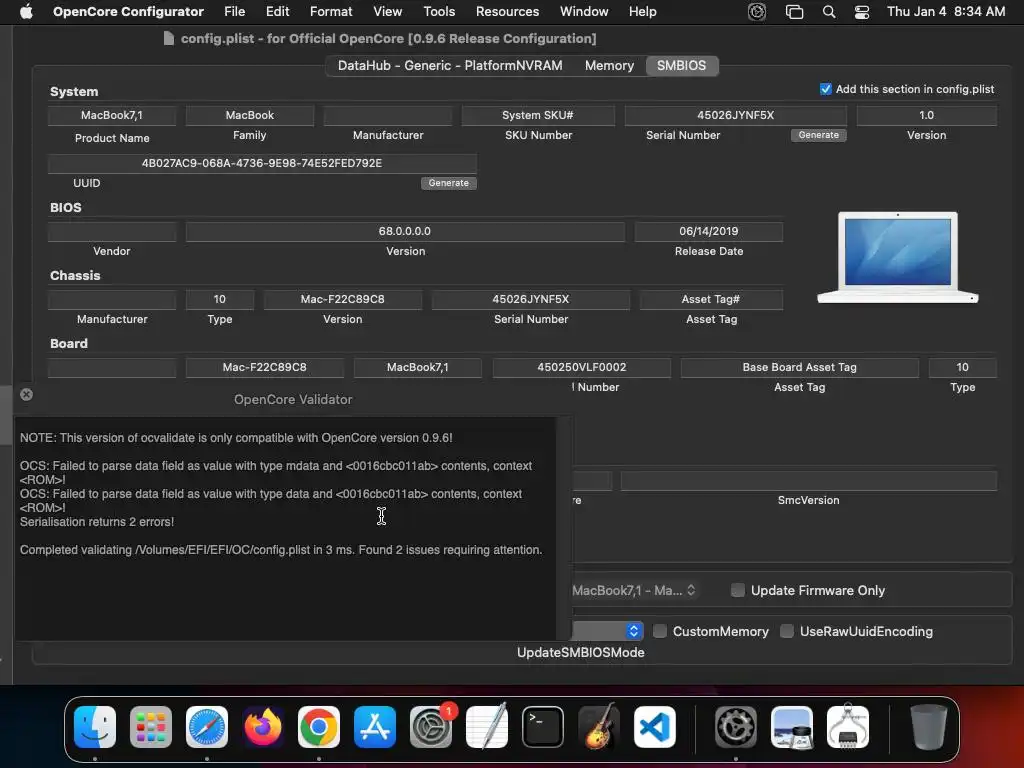Screen dimensions: 1024x768
Task: Open Finder from the Dock
Action: (95, 727)
